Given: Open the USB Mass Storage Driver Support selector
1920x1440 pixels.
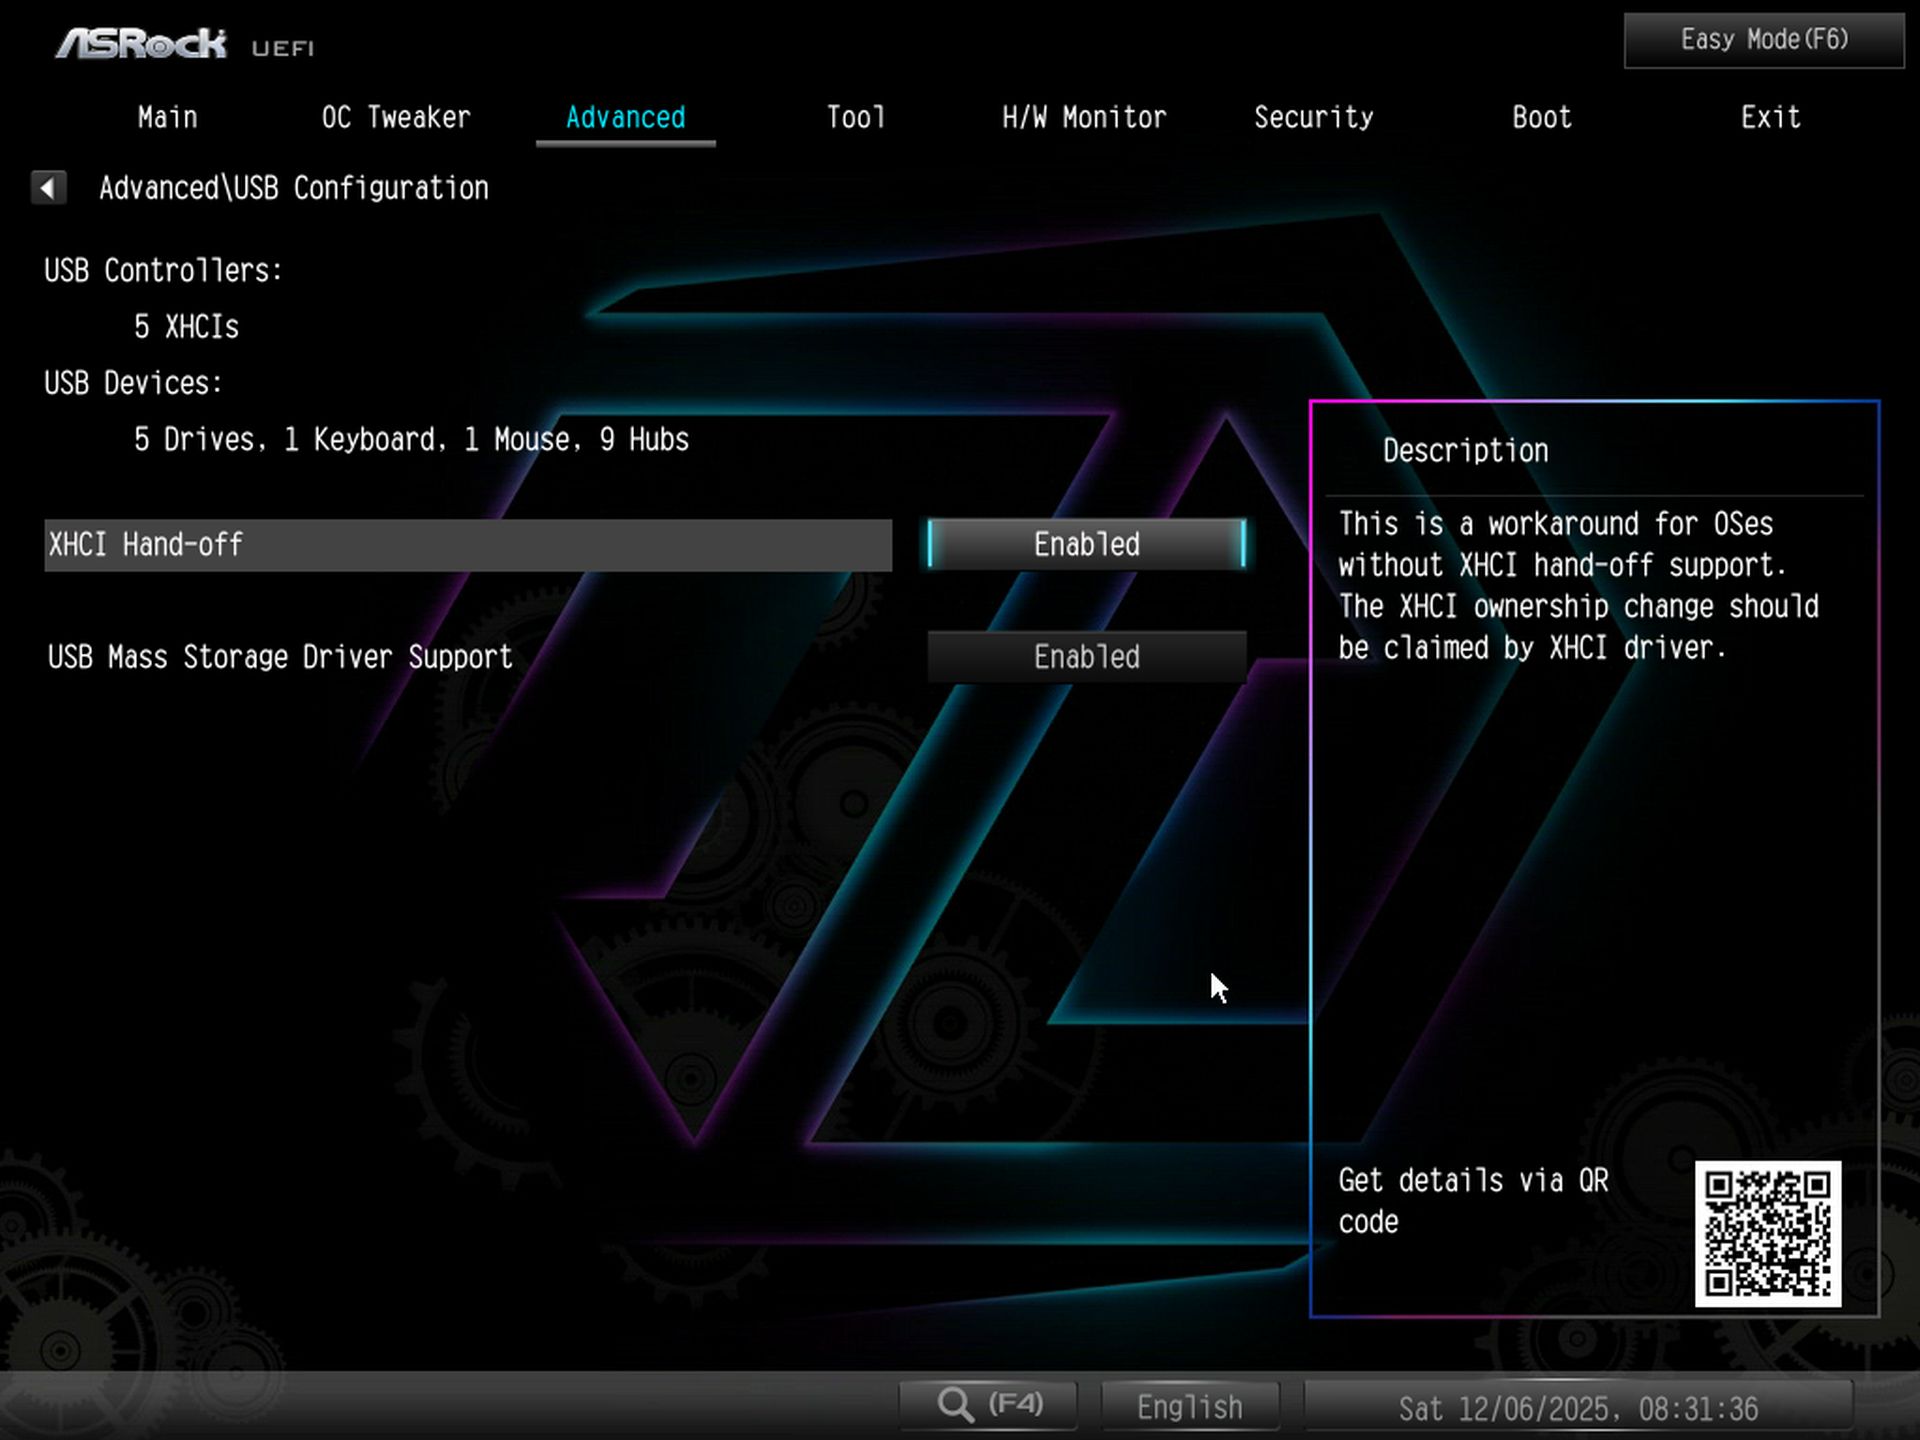Looking at the screenshot, I should [x=1087, y=657].
